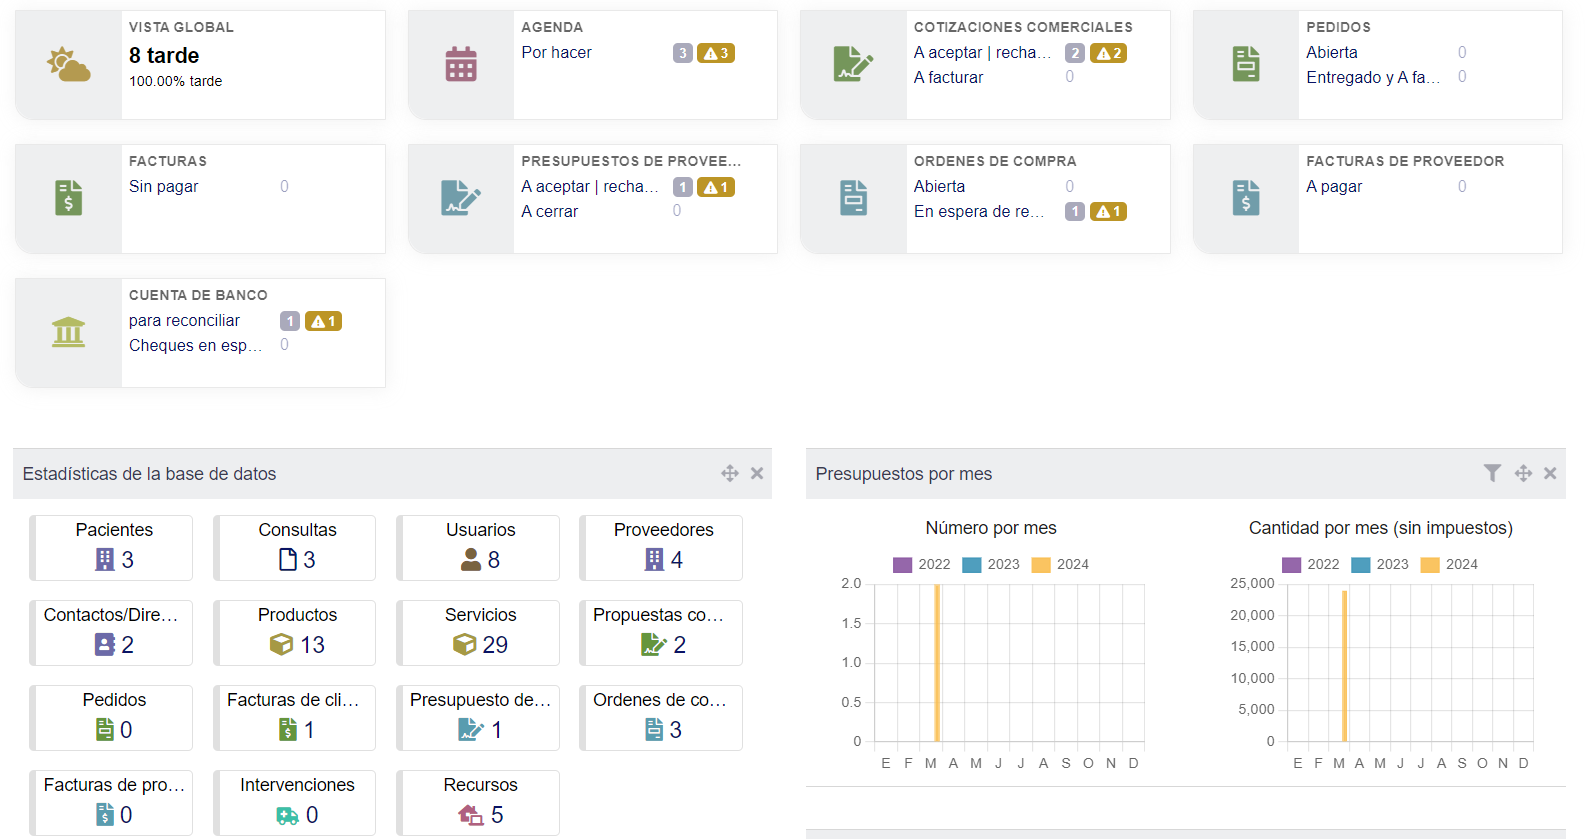Open the Usuarios statistic label
The width and height of the screenshot is (1586, 839).
tap(481, 530)
